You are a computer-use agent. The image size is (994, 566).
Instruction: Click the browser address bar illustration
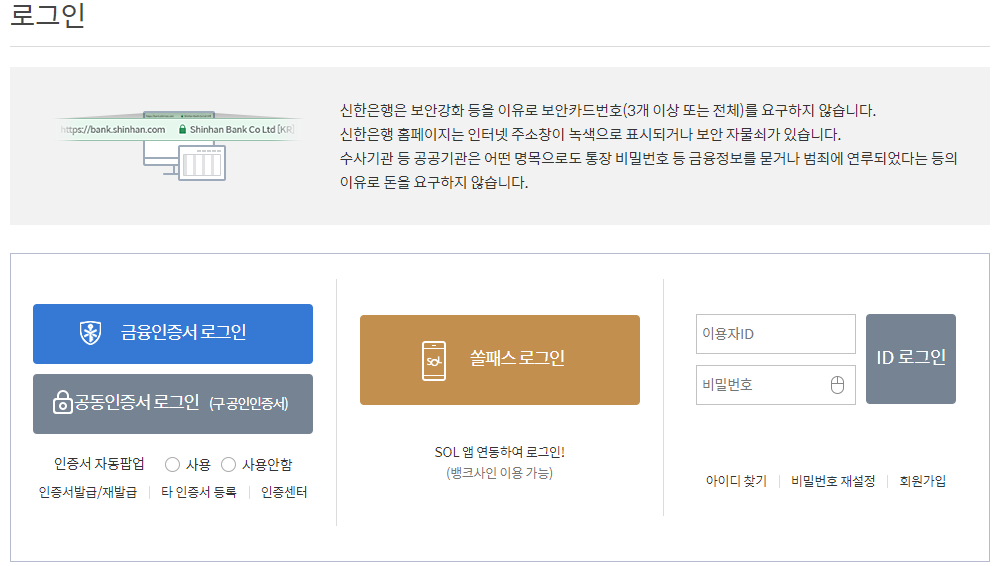click(178, 129)
